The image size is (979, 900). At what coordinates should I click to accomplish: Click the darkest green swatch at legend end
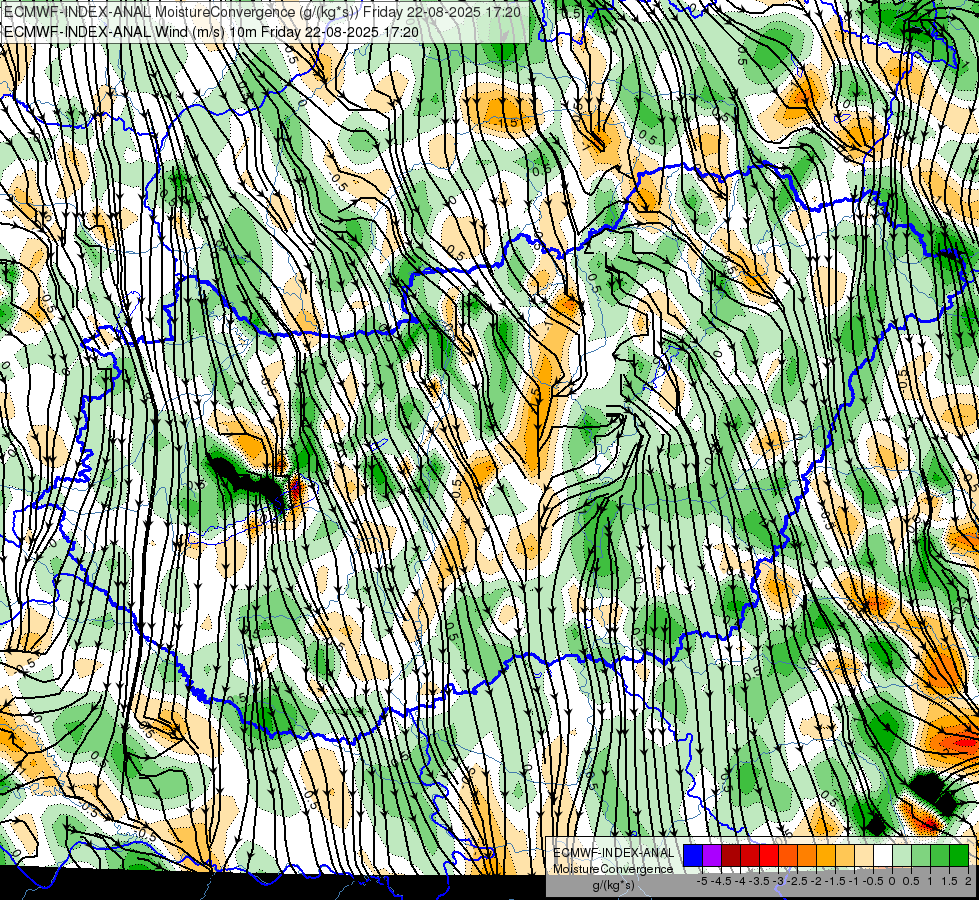click(959, 855)
